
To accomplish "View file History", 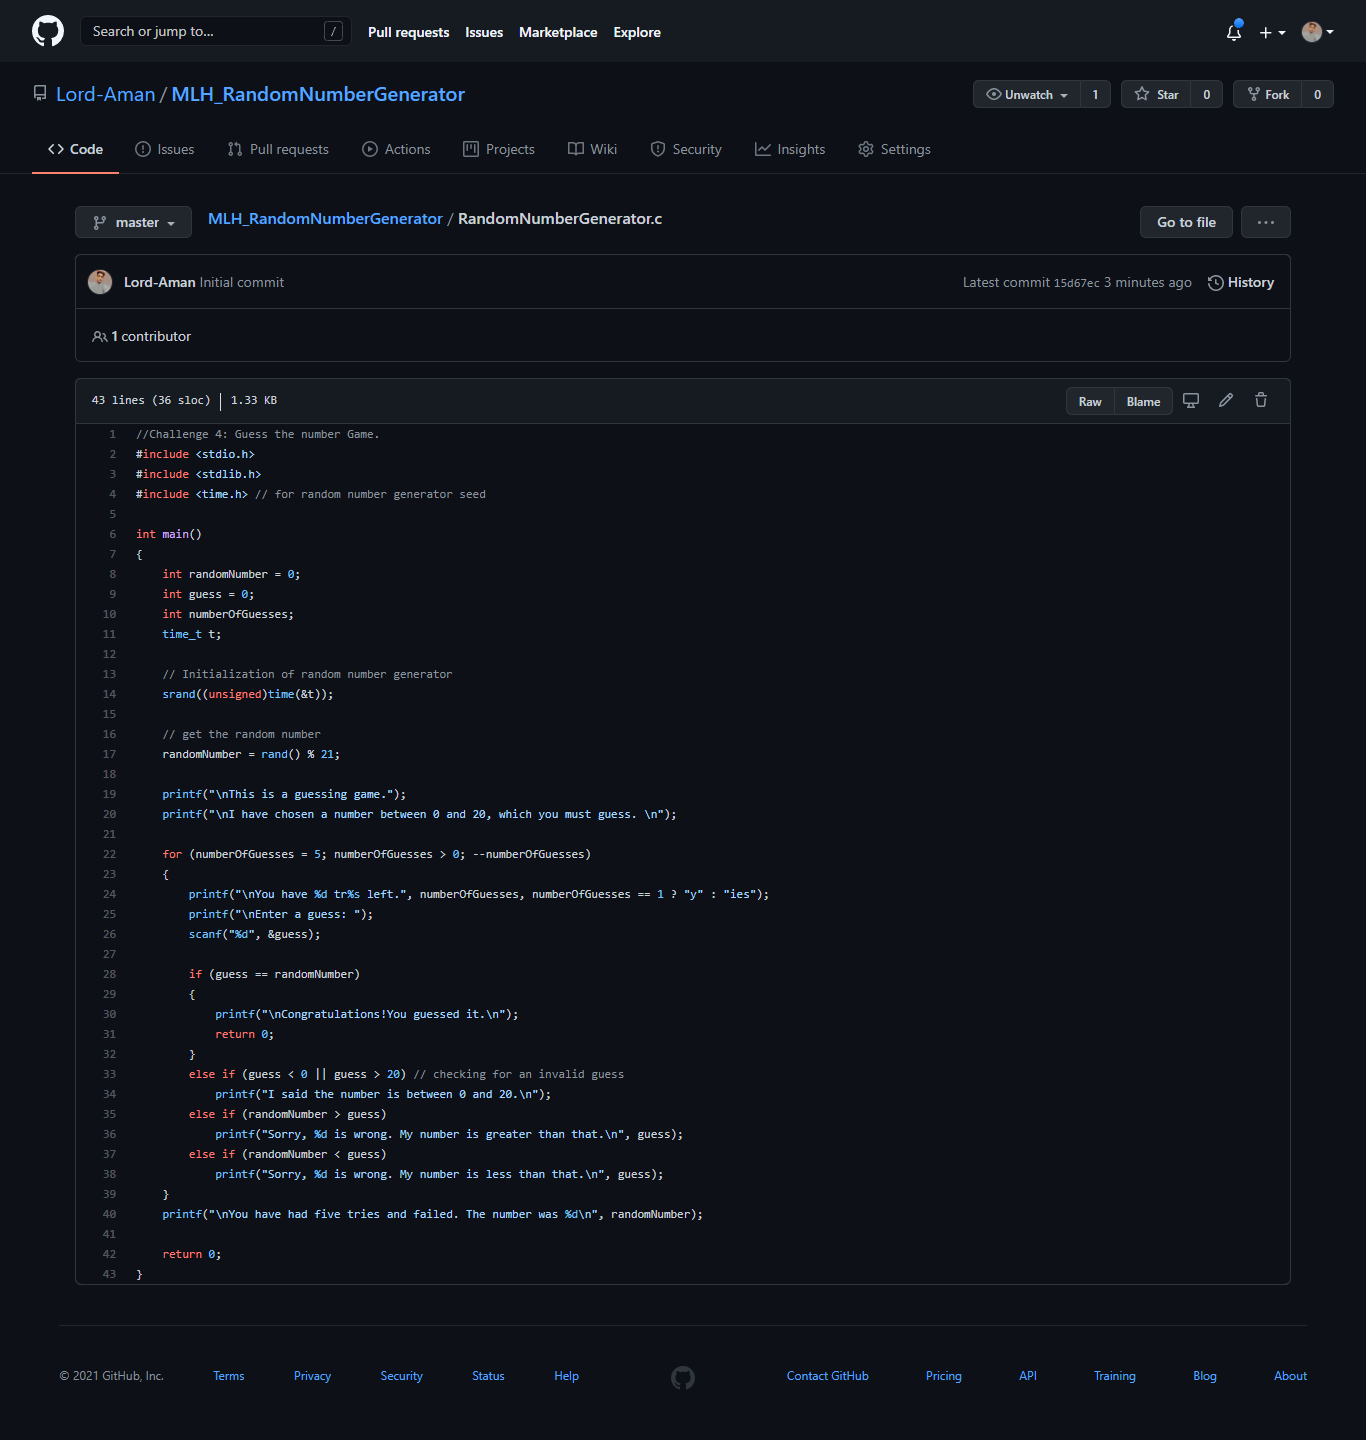I will [1241, 282].
